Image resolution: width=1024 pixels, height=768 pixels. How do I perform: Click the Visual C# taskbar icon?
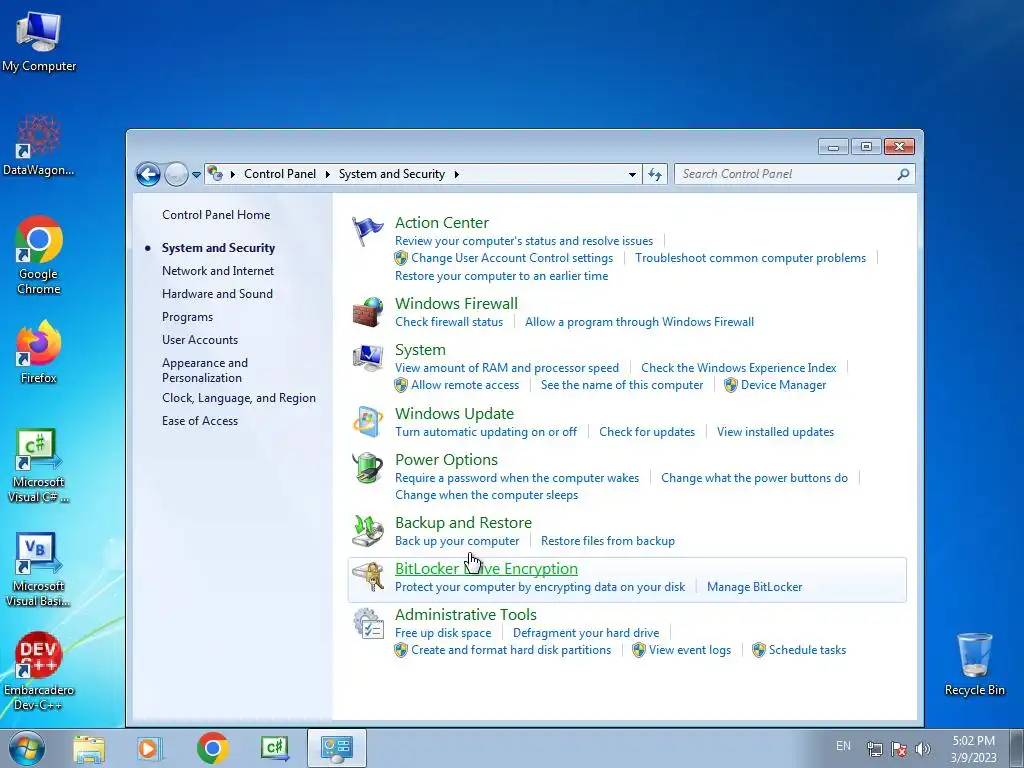tap(274, 748)
